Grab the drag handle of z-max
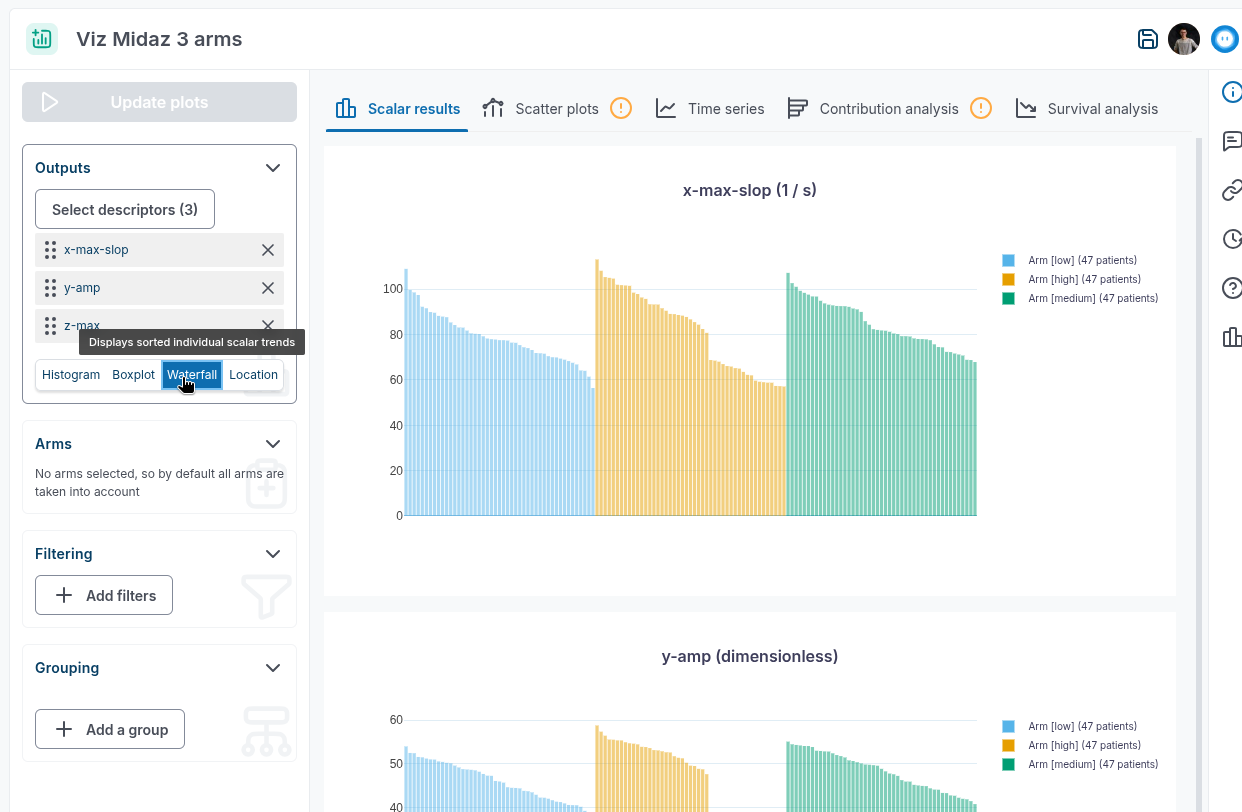The width and height of the screenshot is (1242, 812). [50, 325]
